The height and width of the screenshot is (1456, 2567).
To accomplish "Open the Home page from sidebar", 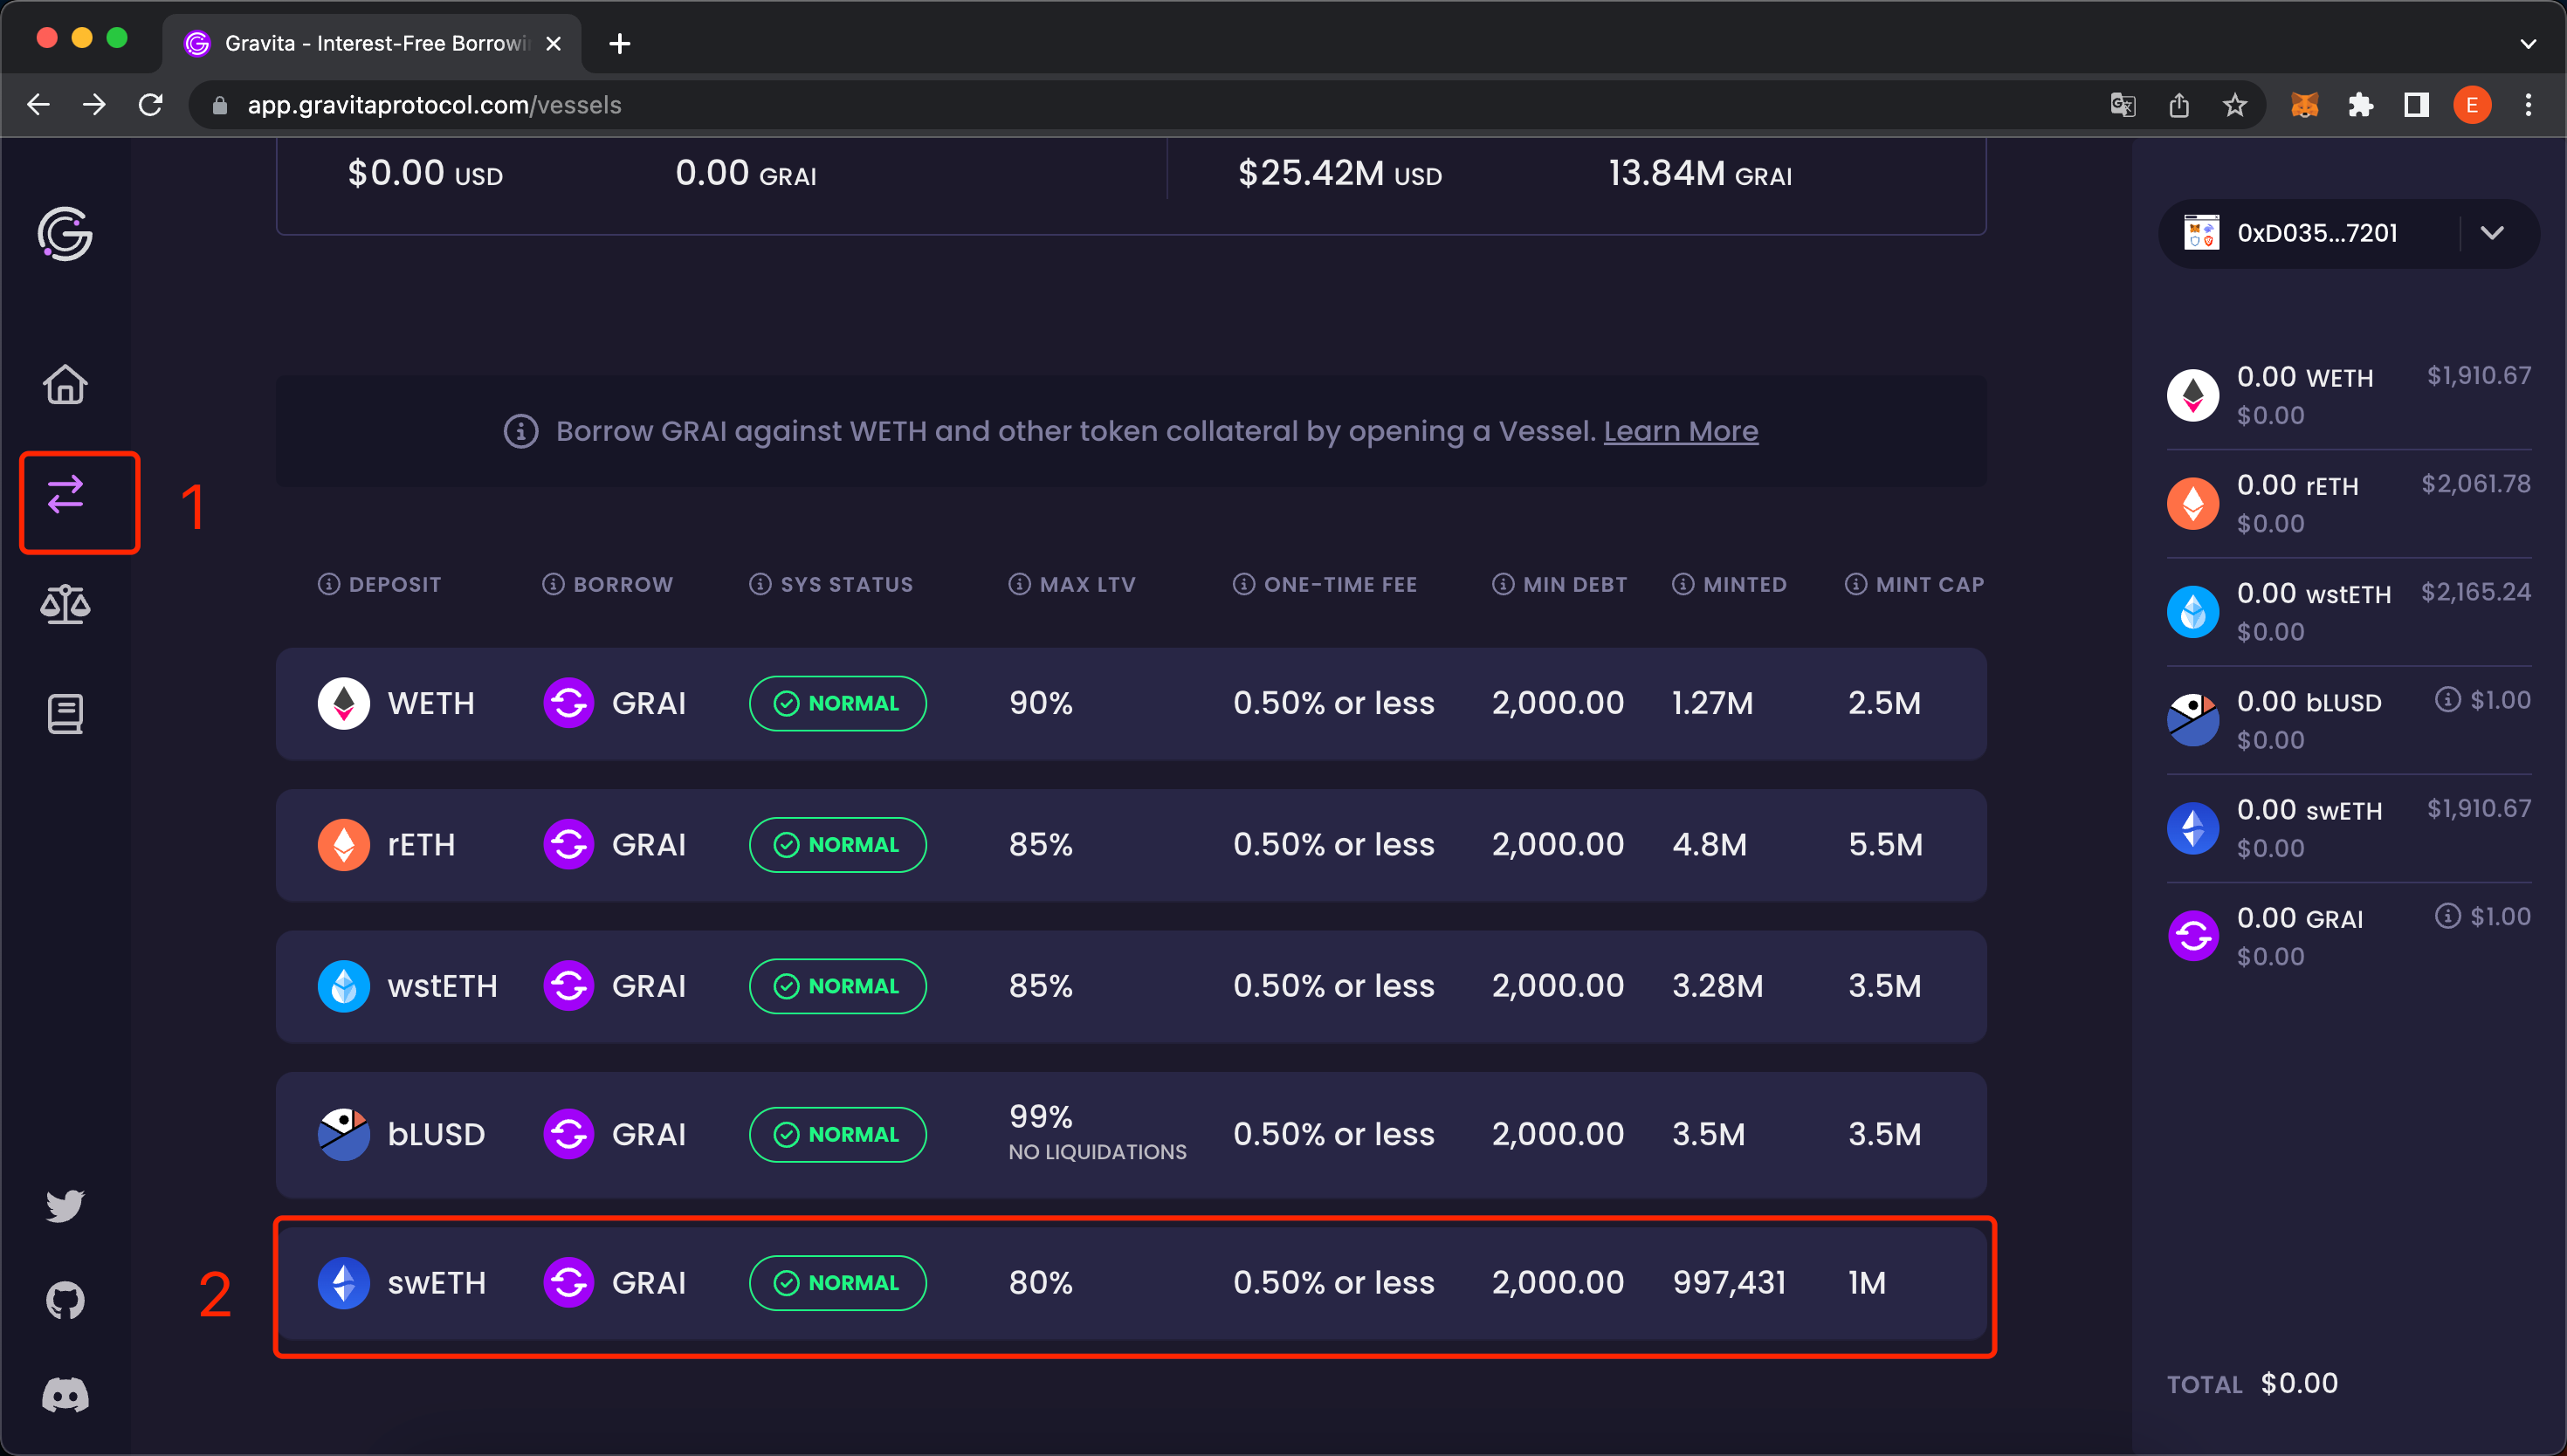I will click(x=65, y=384).
